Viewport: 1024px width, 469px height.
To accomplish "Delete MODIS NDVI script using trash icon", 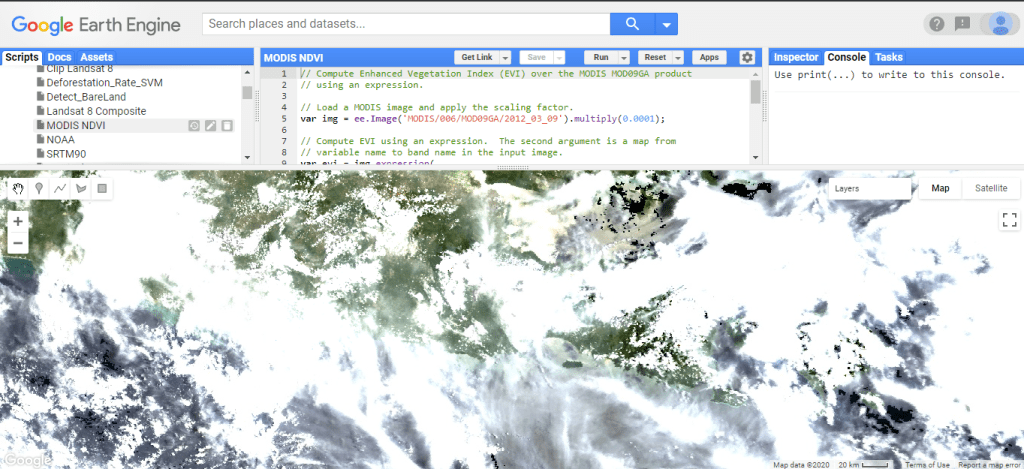I will pos(227,126).
